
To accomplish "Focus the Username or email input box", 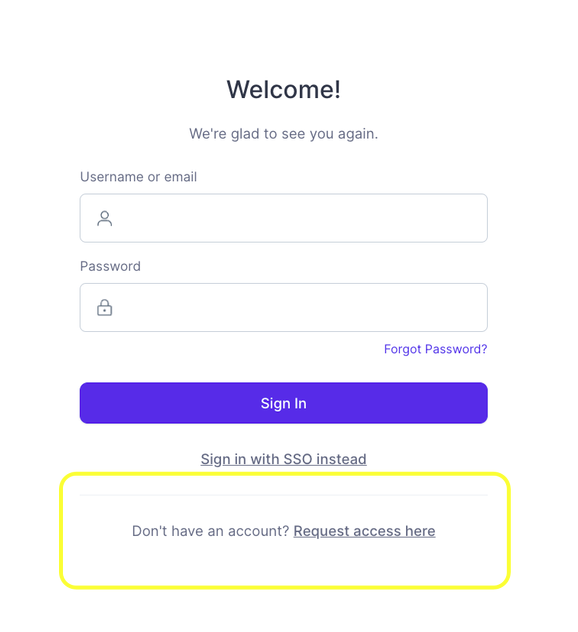I will point(283,218).
